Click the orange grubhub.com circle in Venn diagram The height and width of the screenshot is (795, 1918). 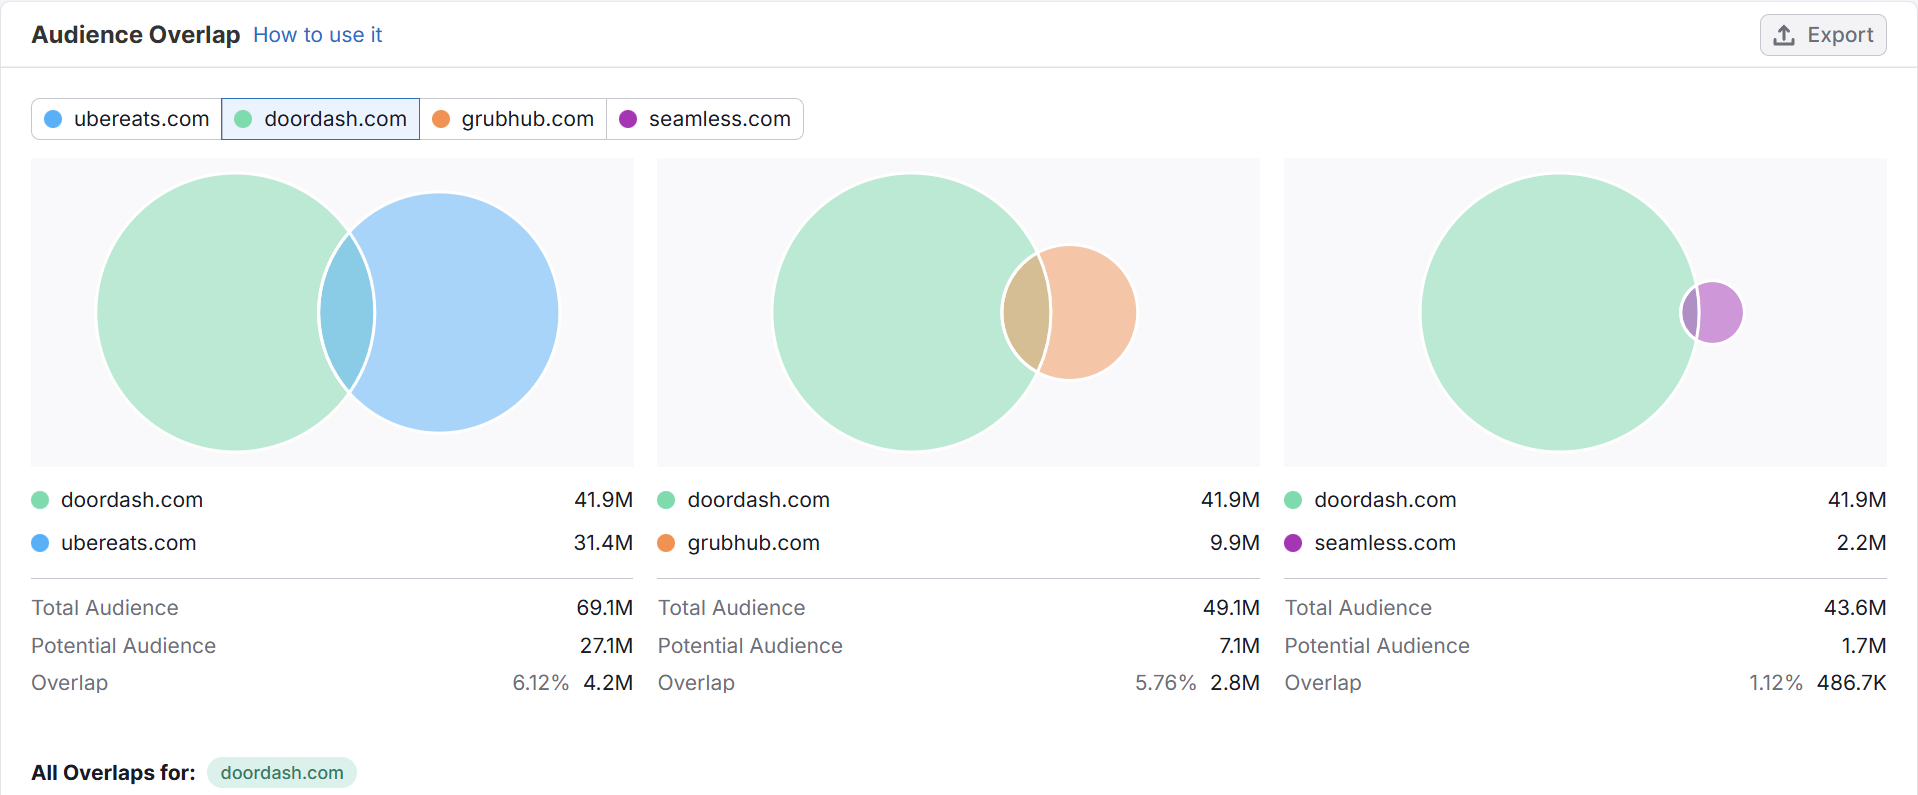coord(1092,312)
